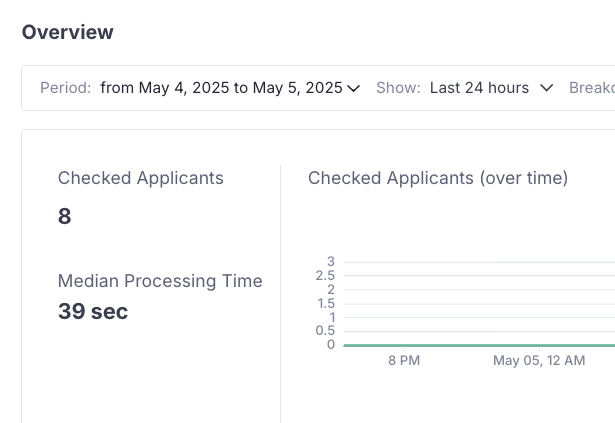Click the partially visible Breakdown filter

point(591,88)
